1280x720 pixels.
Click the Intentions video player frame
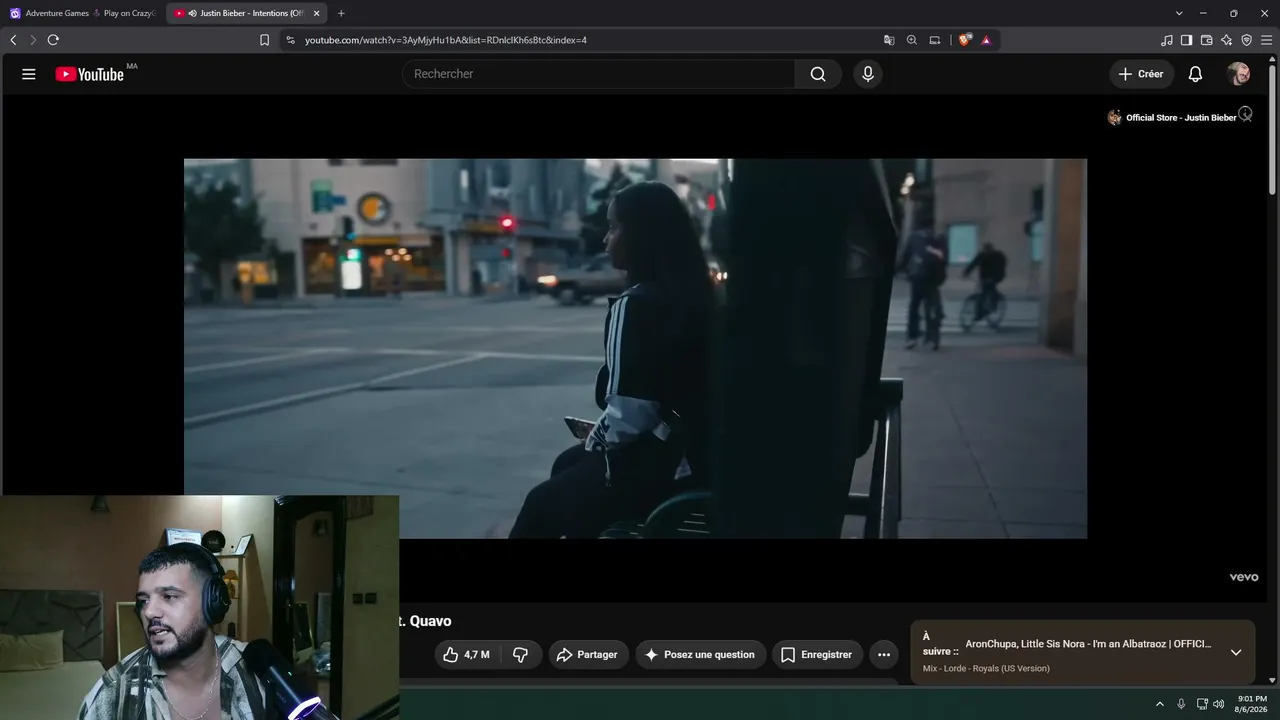[635, 348]
